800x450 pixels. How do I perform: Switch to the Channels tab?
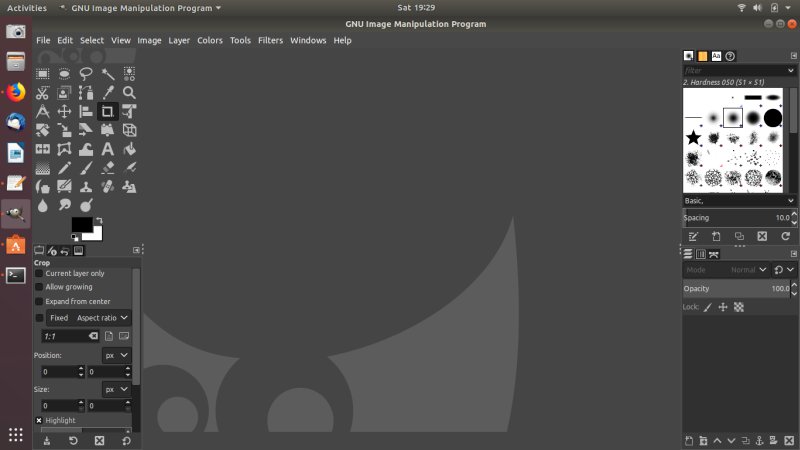(701, 254)
